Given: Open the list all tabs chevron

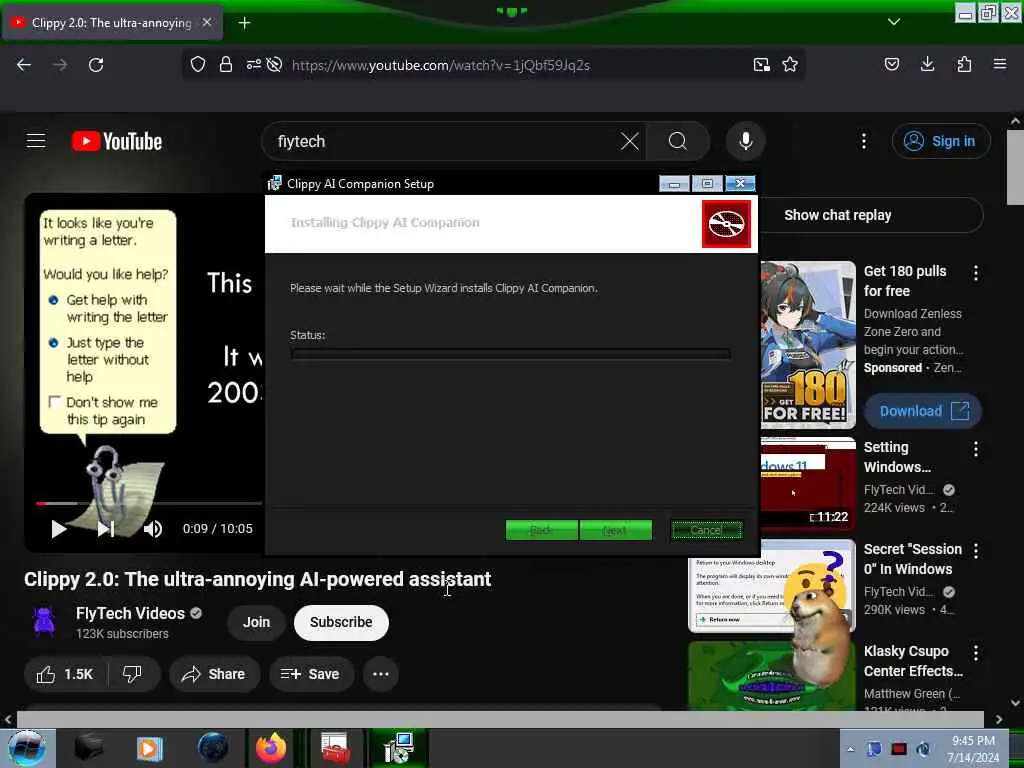Looking at the screenshot, I should point(894,22).
